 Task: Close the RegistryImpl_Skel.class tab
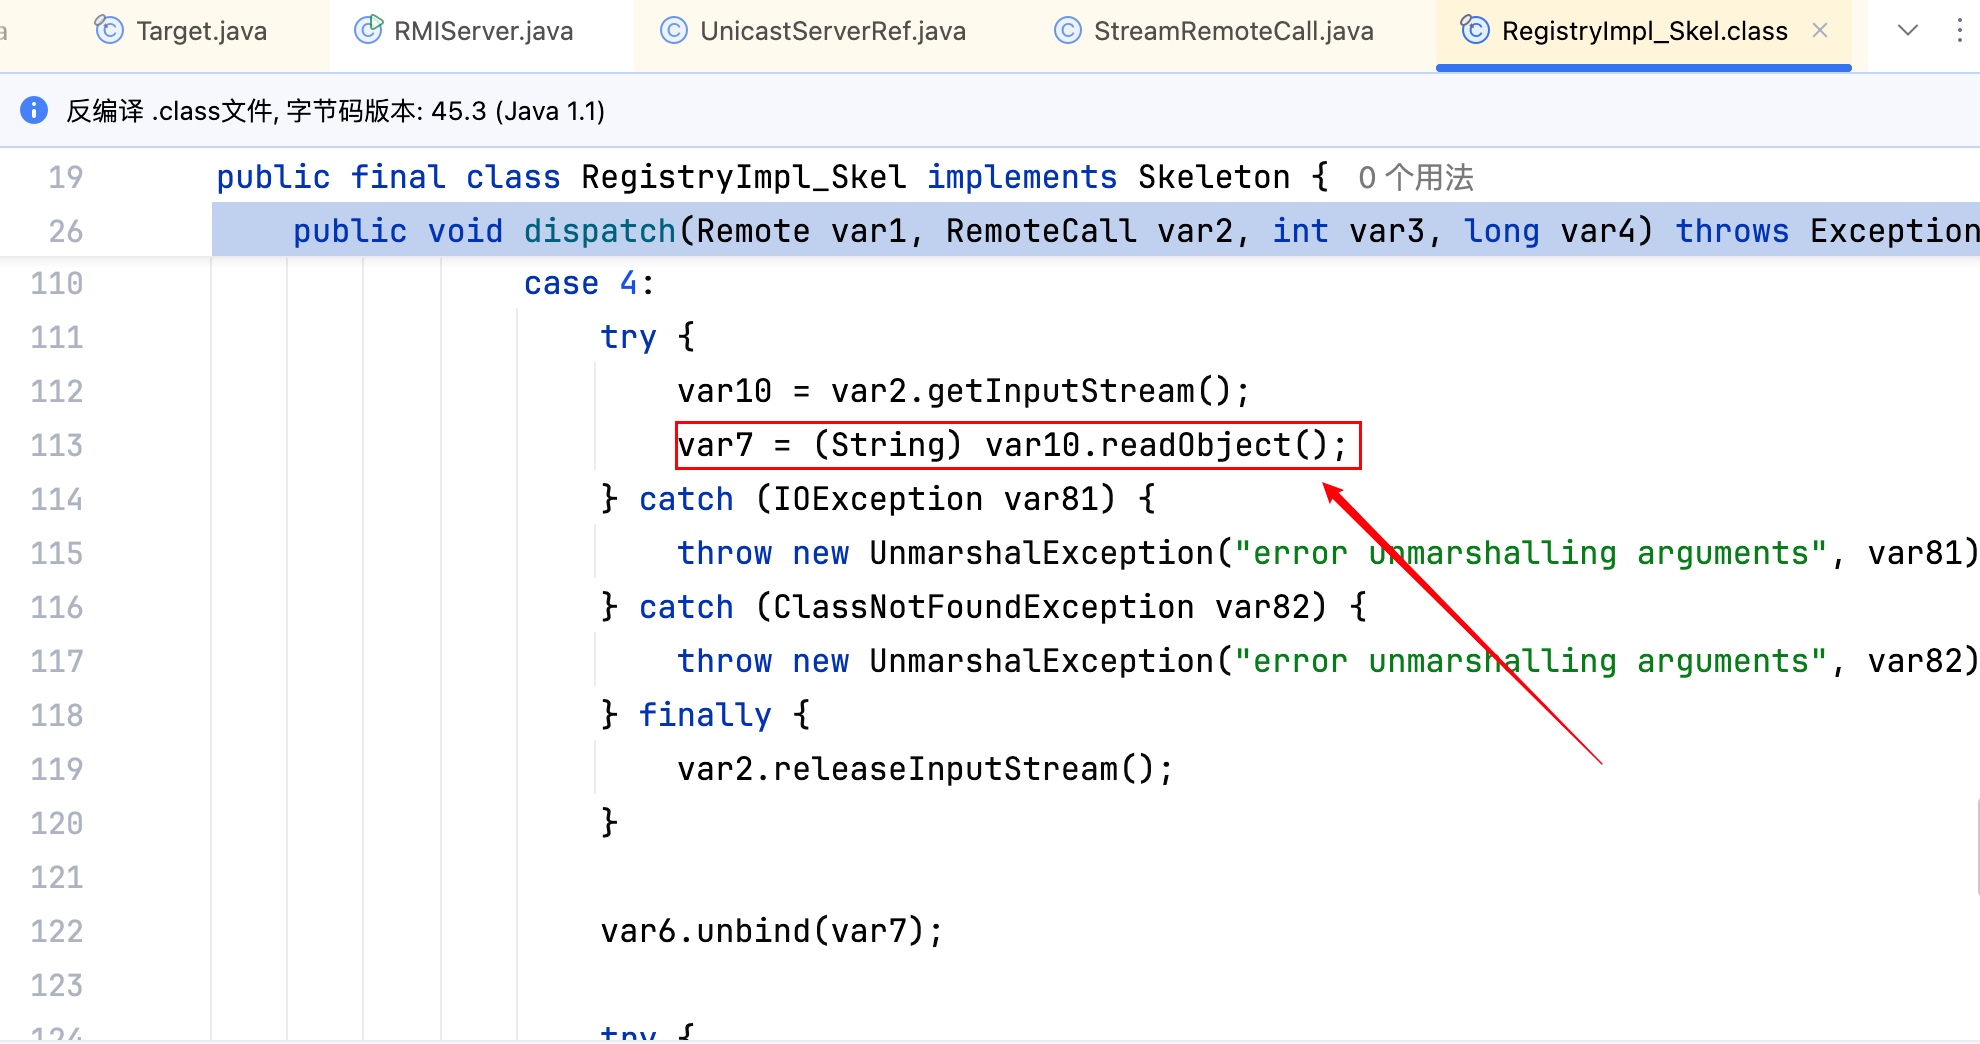point(1820,31)
